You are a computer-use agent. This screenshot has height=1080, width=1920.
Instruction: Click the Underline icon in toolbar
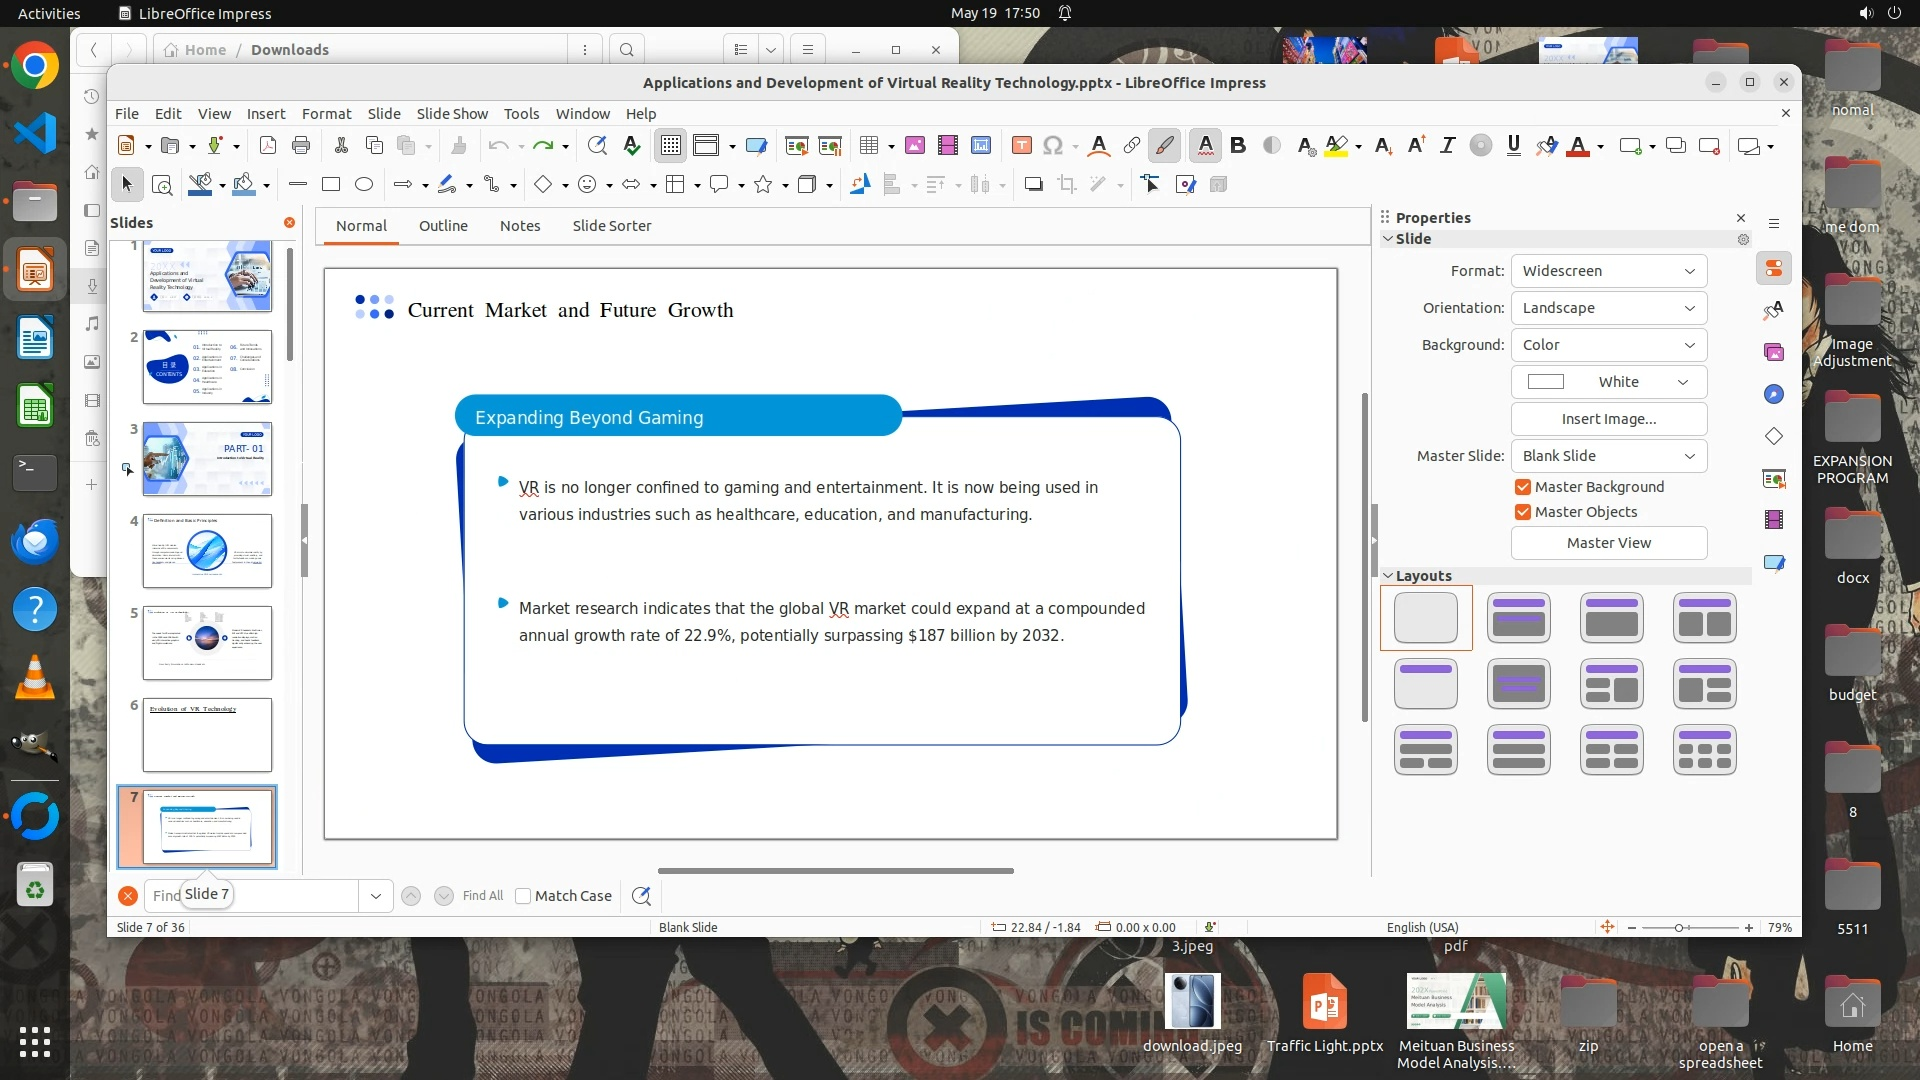(1513, 145)
